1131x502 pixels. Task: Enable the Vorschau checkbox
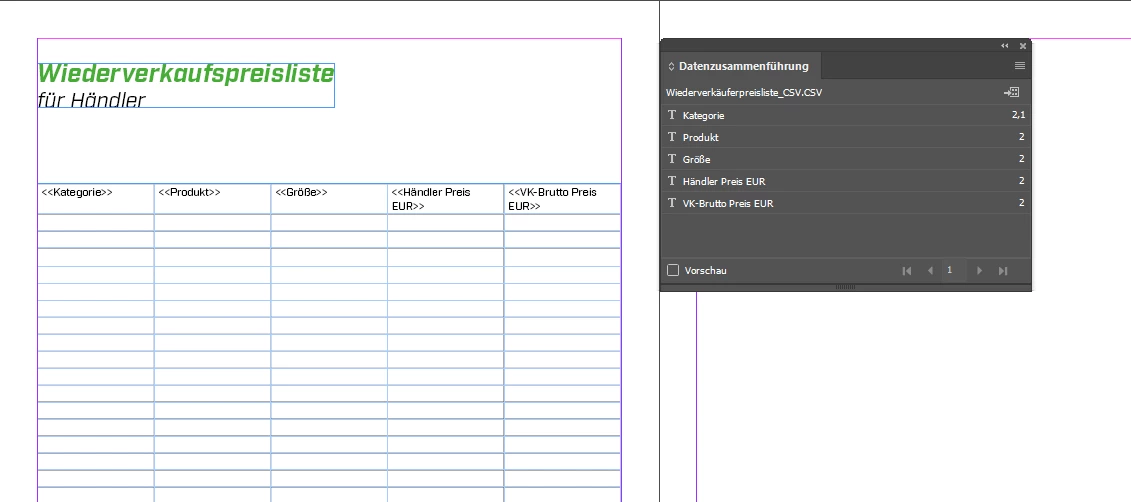pyautogui.click(x=673, y=270)
